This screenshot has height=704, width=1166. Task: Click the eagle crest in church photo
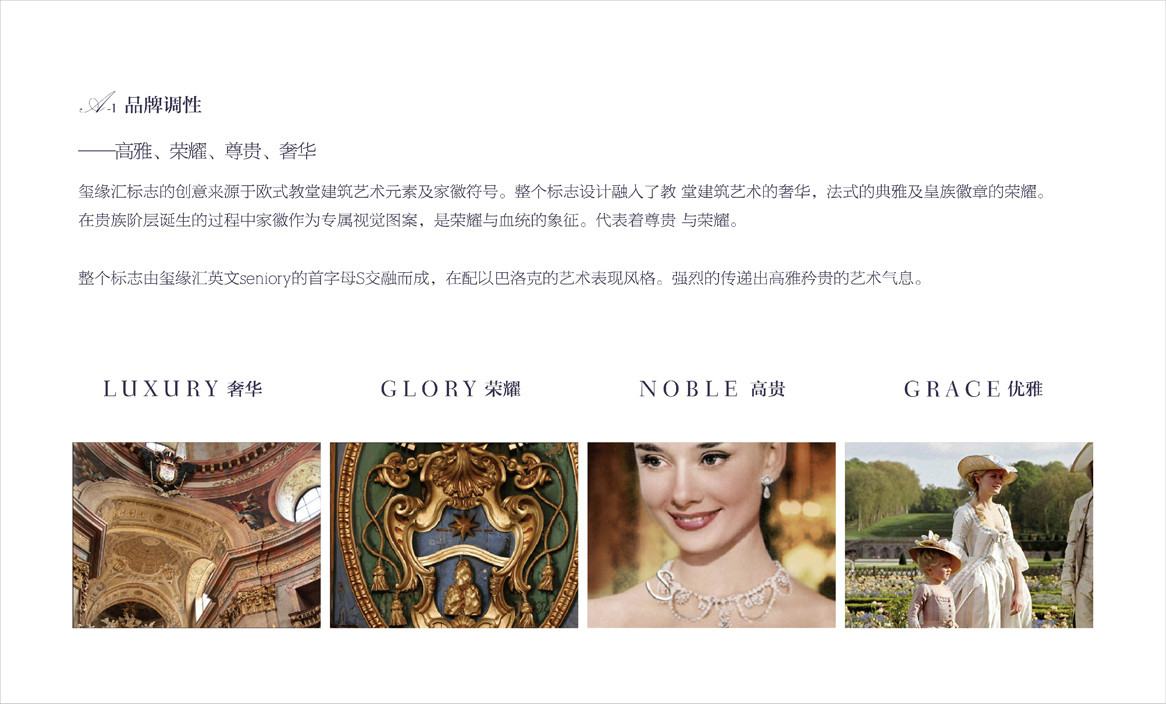point(167,468)
